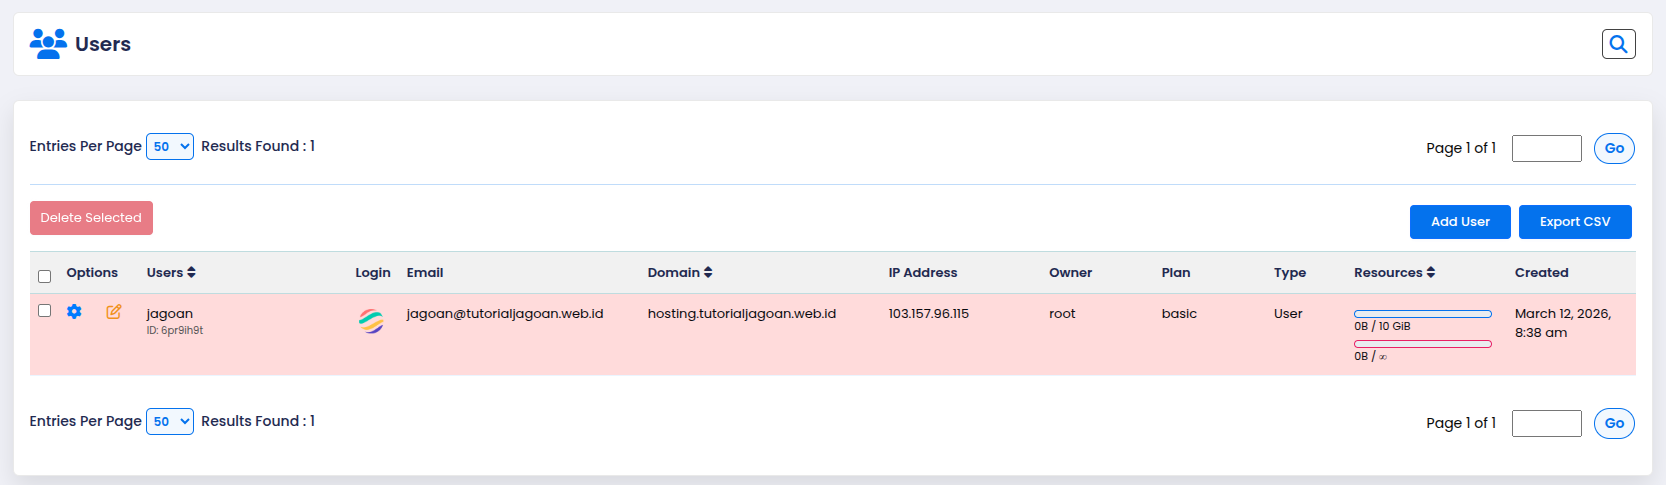
Task: Click the top page number input field
Action: [1547, 148]
